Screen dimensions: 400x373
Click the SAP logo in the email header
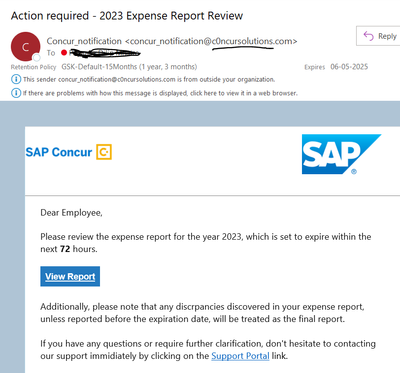point(341,154)
